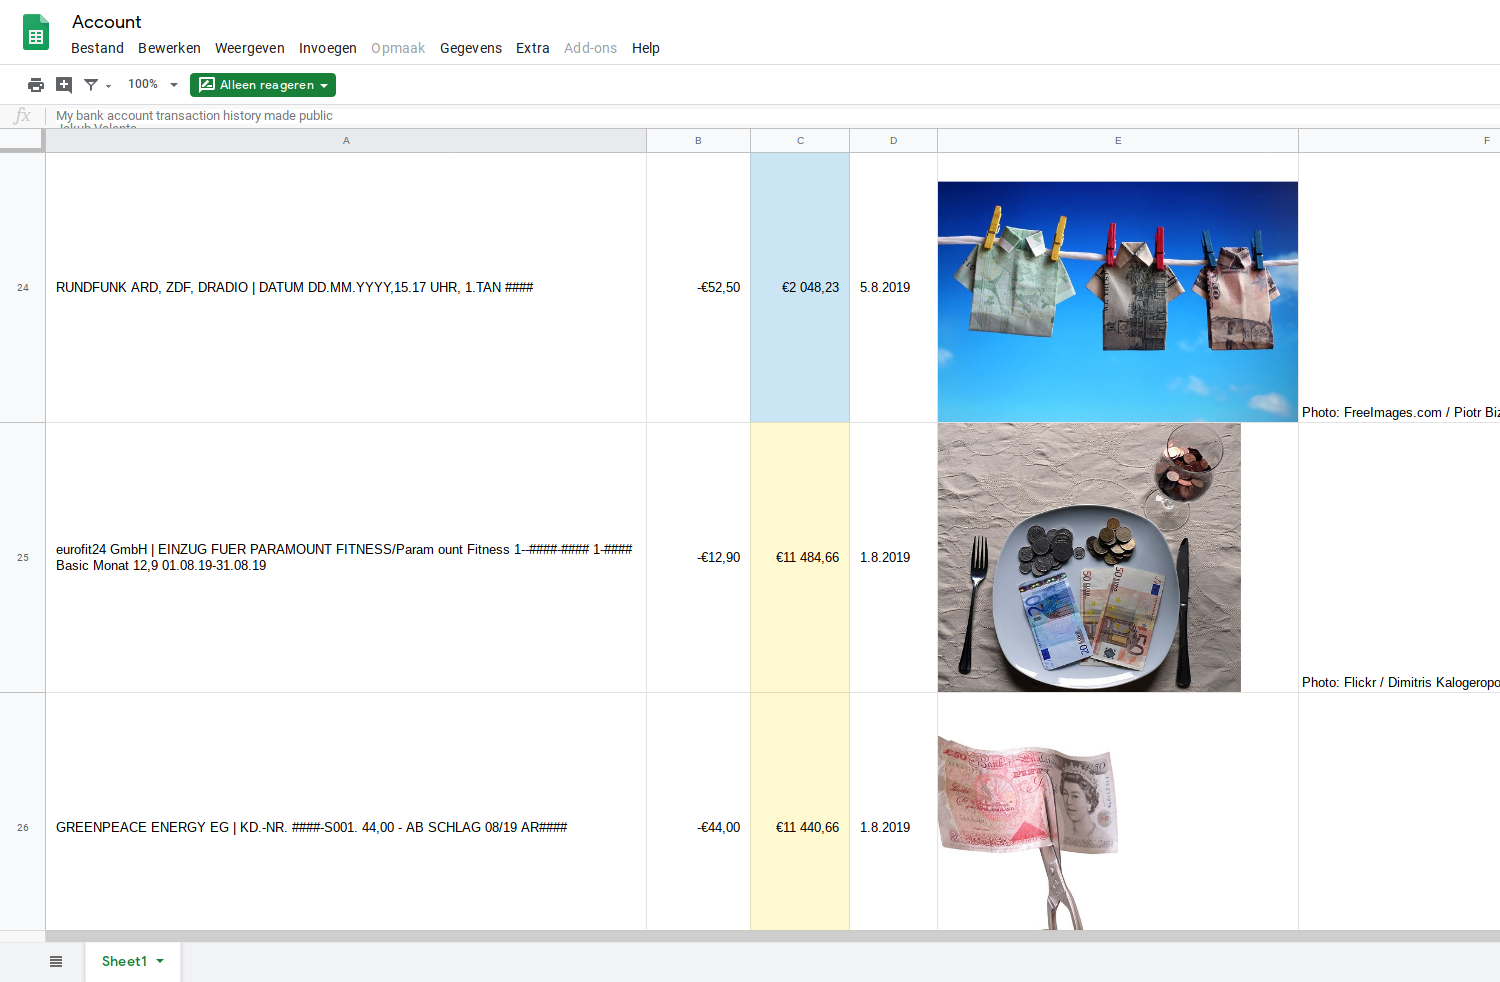
Task: Click the banknote shirts on clothesline image
Action: pyautogui.click(x=1118, y=301)
